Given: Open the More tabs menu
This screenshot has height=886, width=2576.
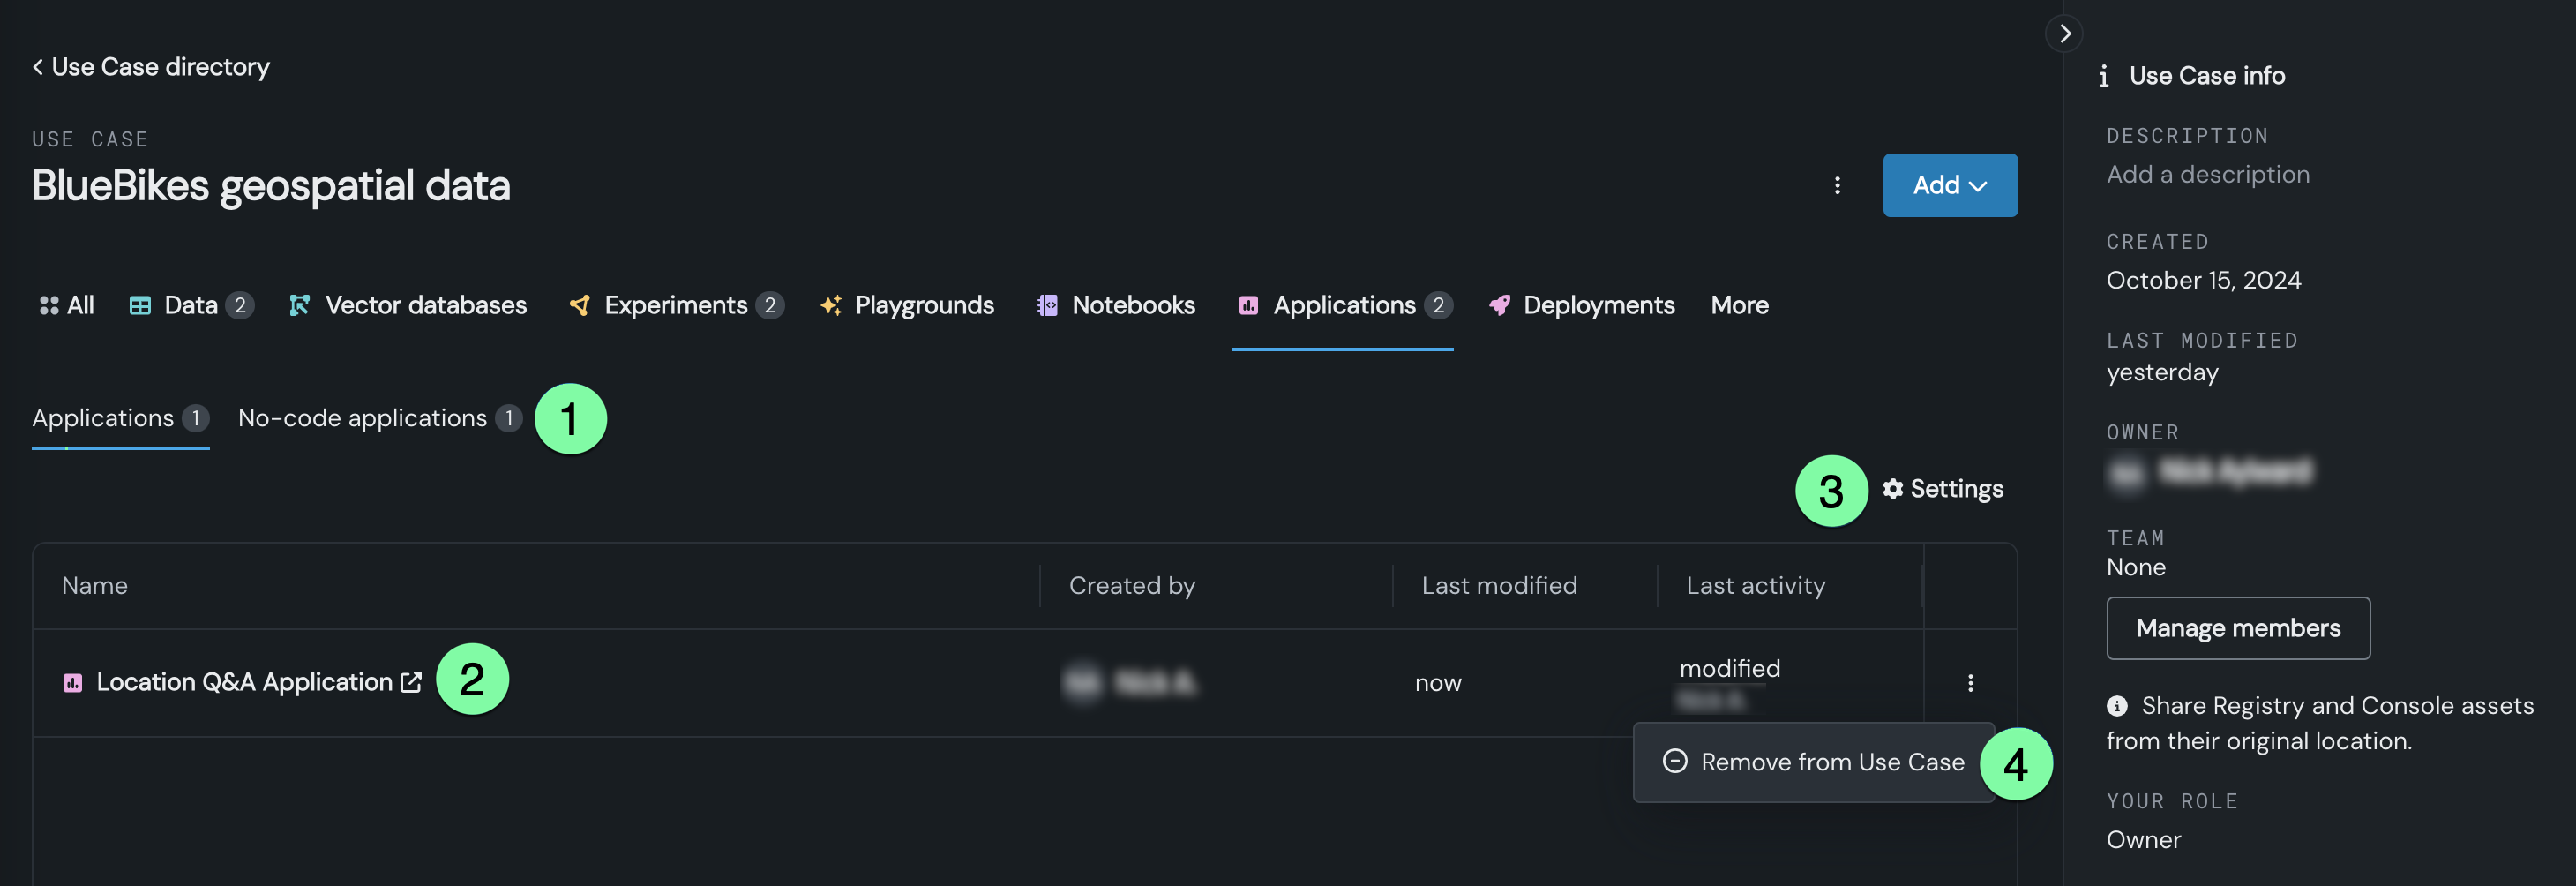Looking at the screenshot, I should tap(1739, 306).
